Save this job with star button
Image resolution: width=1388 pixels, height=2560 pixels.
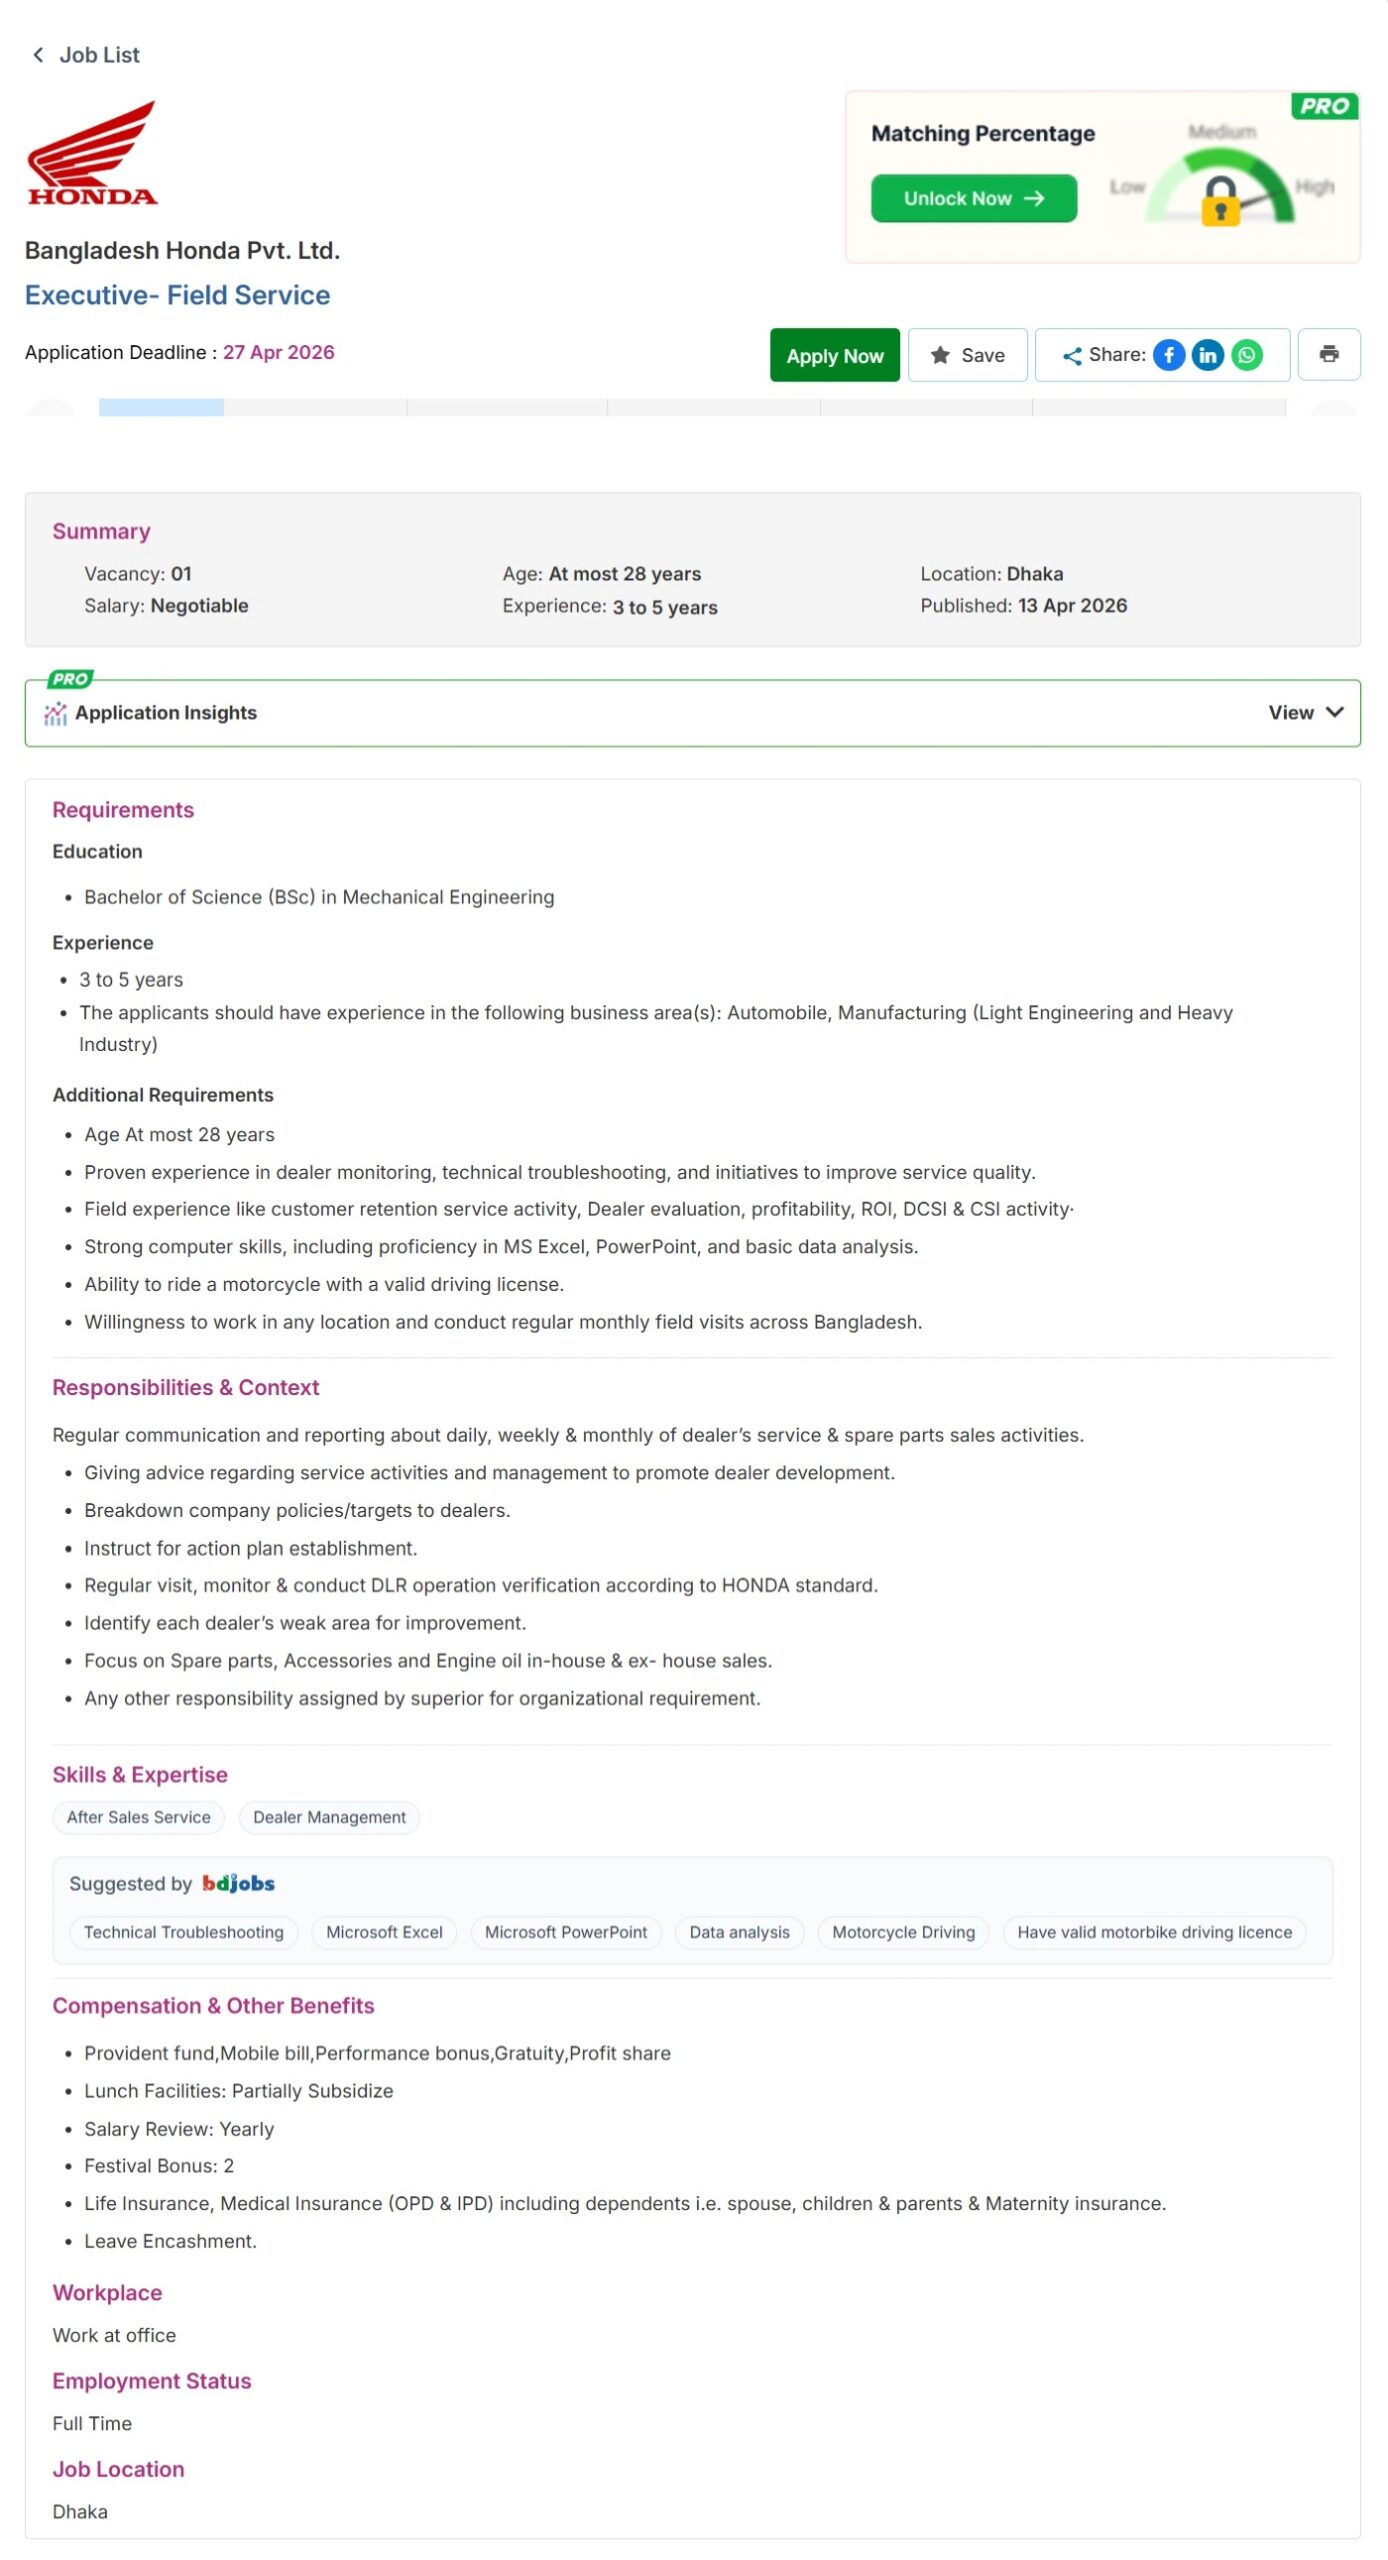(966, 355)
